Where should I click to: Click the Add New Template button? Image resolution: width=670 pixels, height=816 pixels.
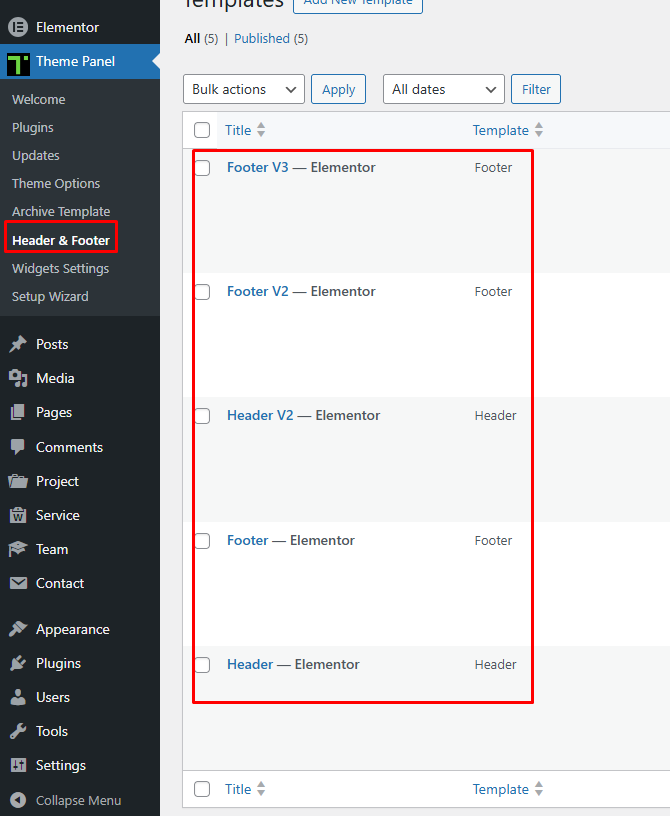(x=358, y=4)
